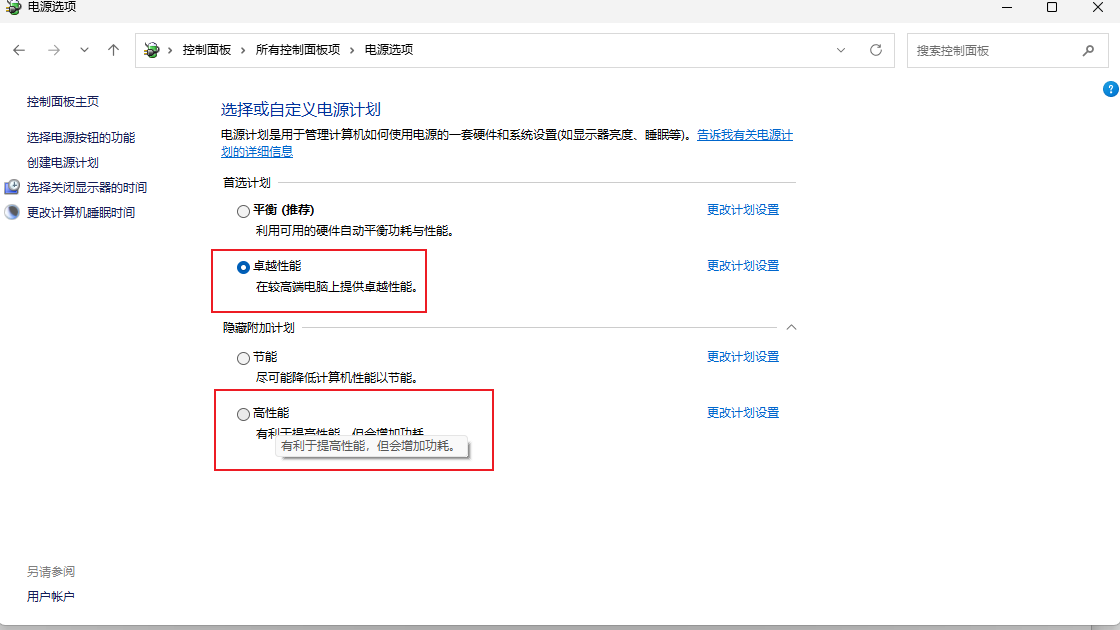The image size is (1120, 630).
Task: Refresh the page with the refresh icon
Action: [x=875, y=49]
